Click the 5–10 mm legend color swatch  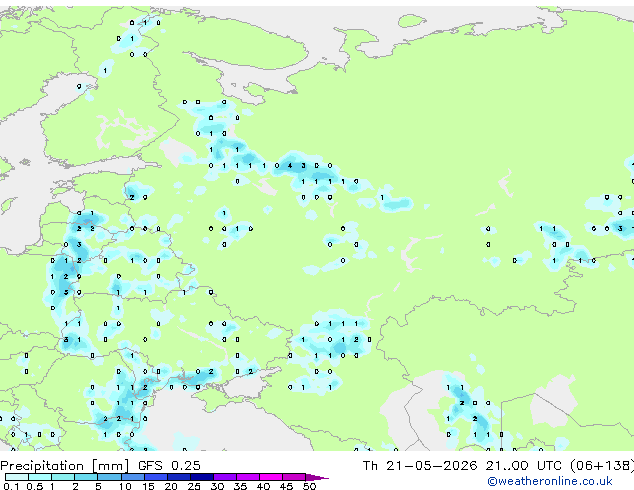click(x=109, y=477)
